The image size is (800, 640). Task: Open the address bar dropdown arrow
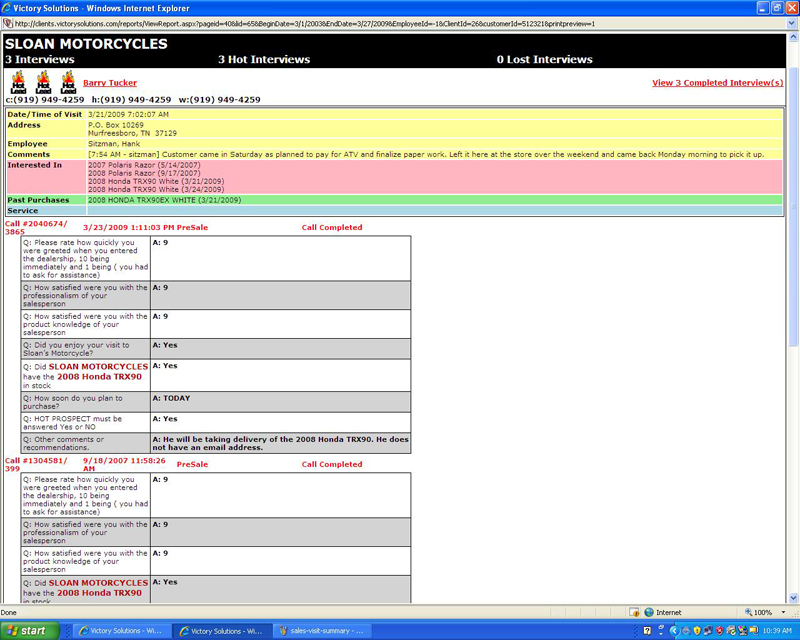click(792, 23)
